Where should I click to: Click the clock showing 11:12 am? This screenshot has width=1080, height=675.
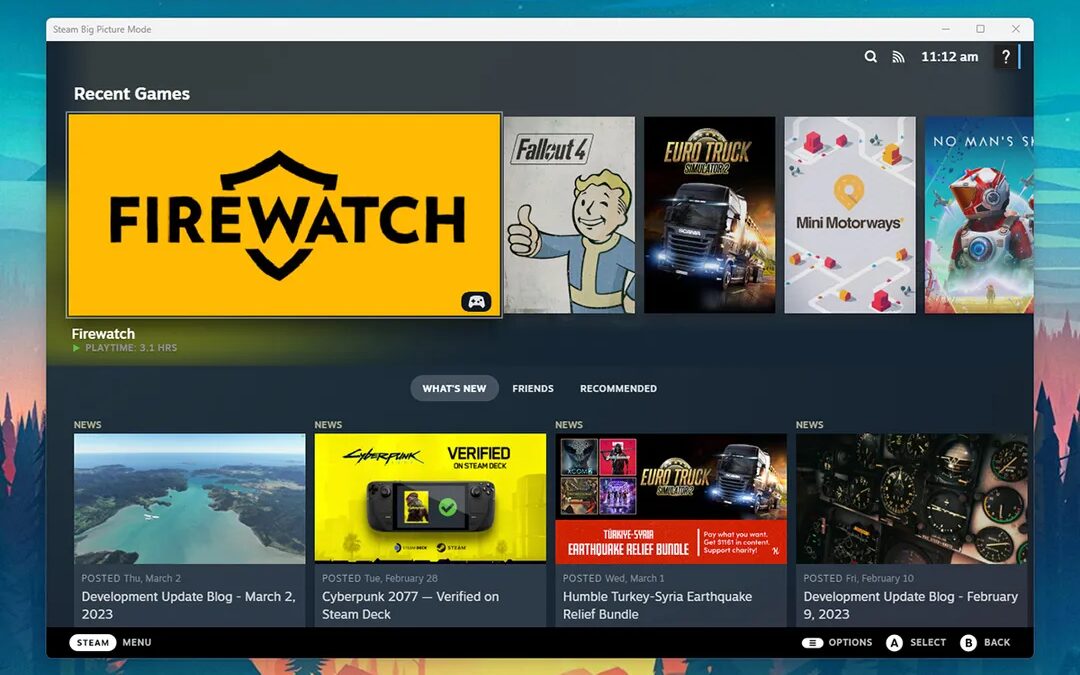click(949, 57)
